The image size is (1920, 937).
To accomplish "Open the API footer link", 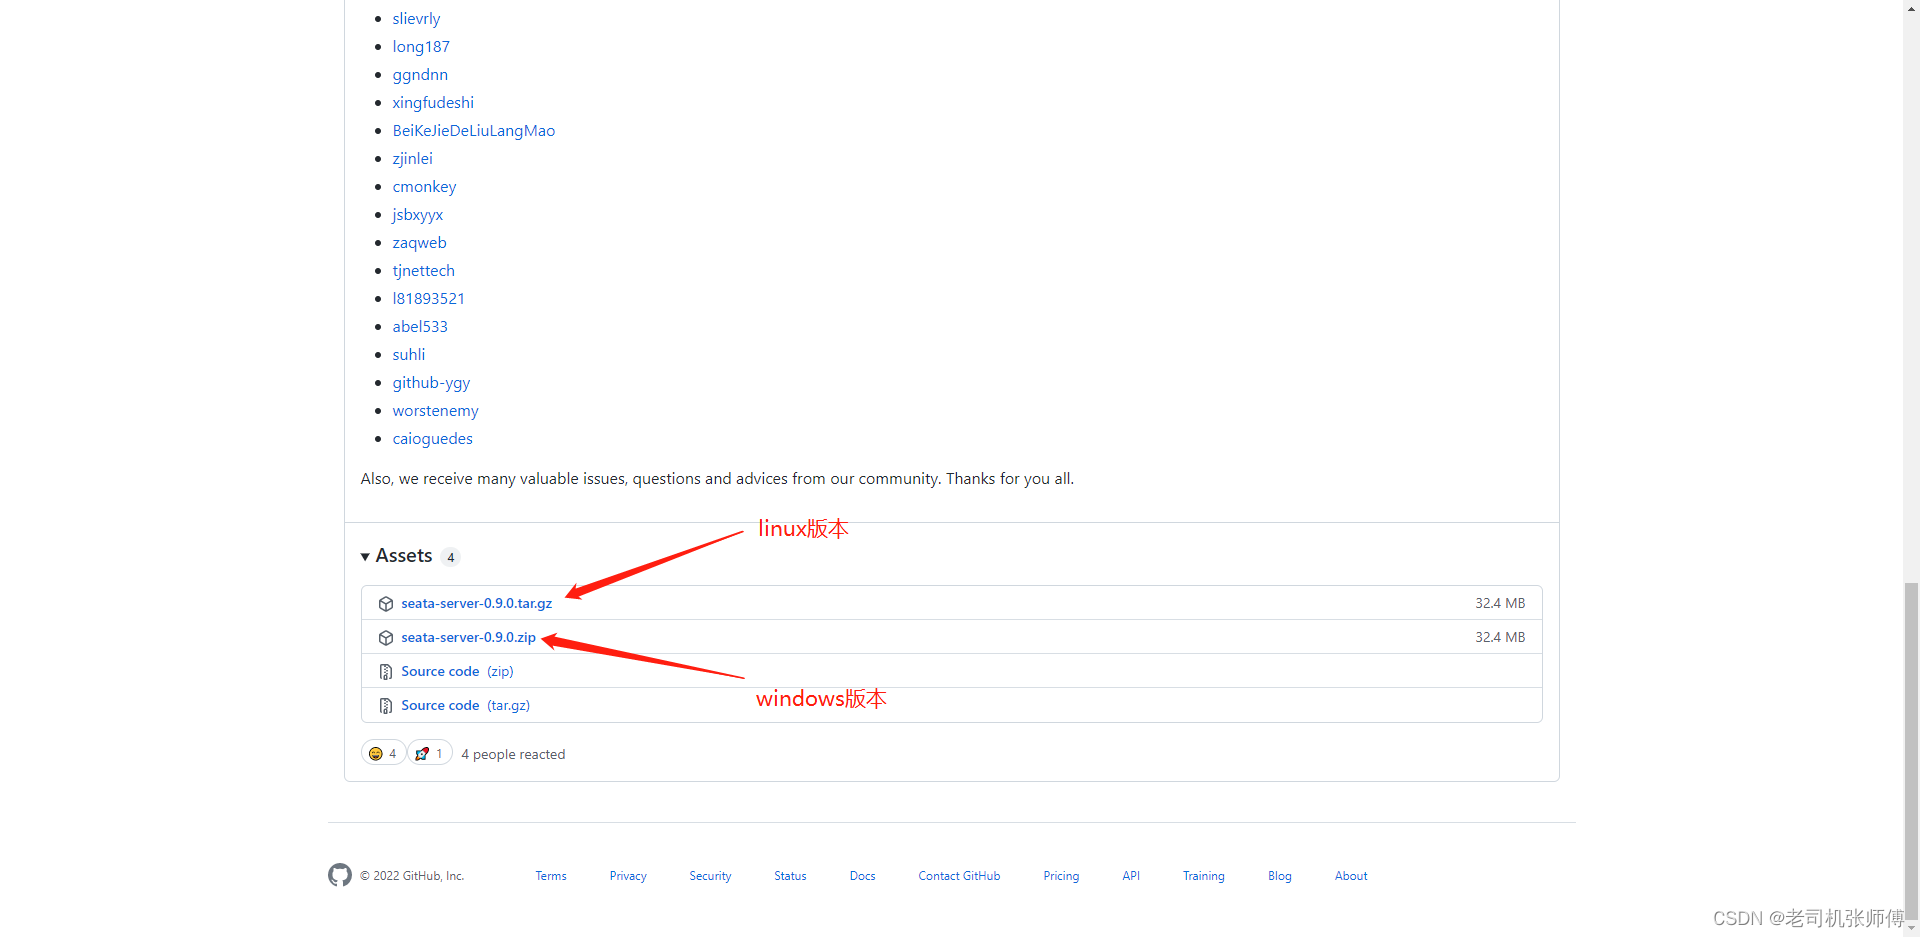I will pyautogui.click(x=1131, y=876).
